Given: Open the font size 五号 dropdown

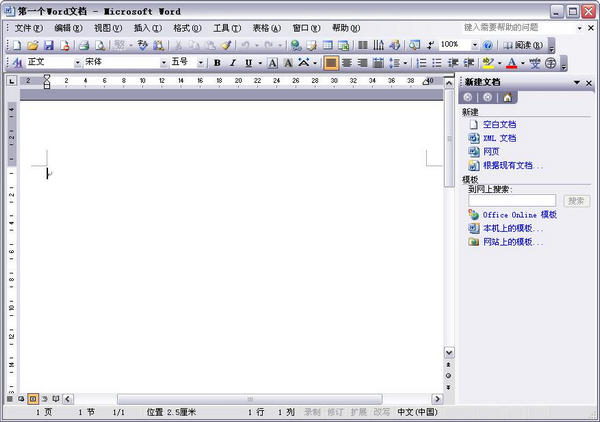Looking at the screenshot, I should coord(201,63).
